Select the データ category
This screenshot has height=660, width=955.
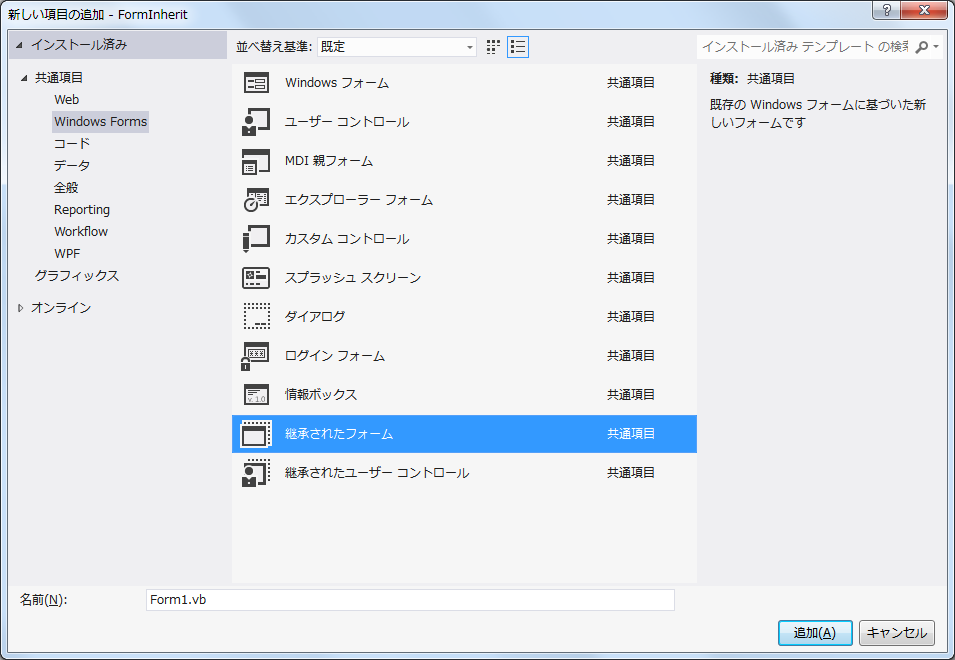pyautogui.click(x=72, y=166)
